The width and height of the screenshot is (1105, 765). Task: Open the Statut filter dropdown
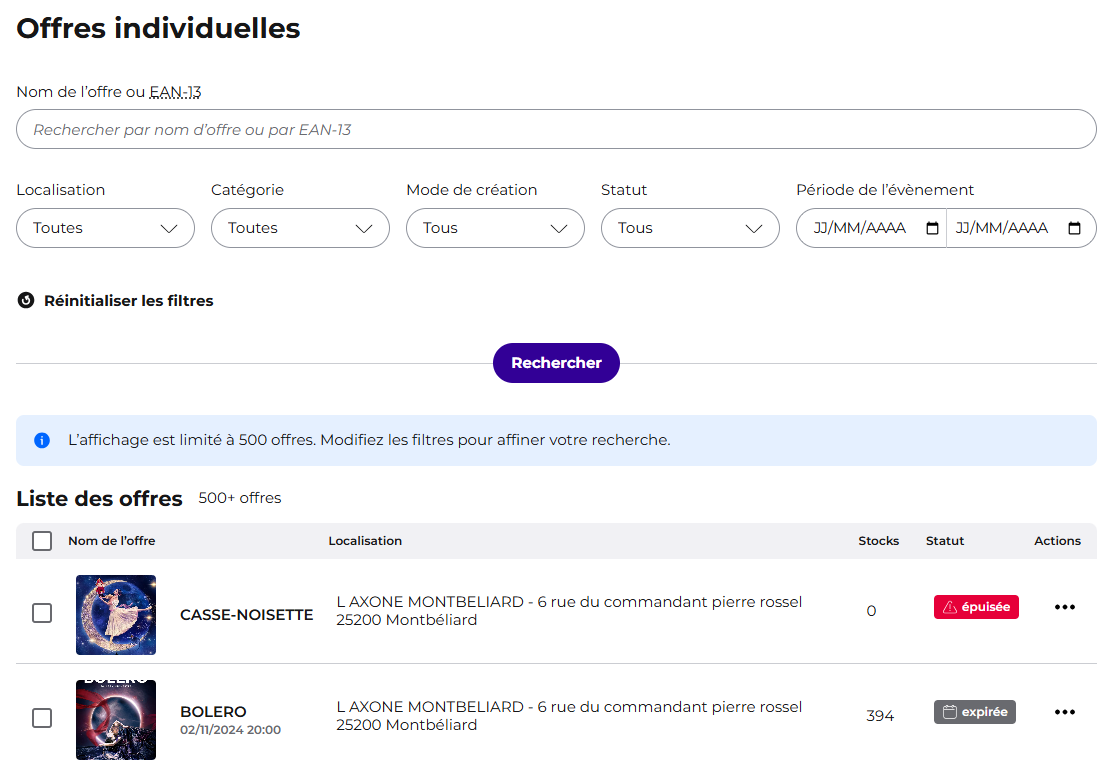pyautogui.click(x=690, y=228)
